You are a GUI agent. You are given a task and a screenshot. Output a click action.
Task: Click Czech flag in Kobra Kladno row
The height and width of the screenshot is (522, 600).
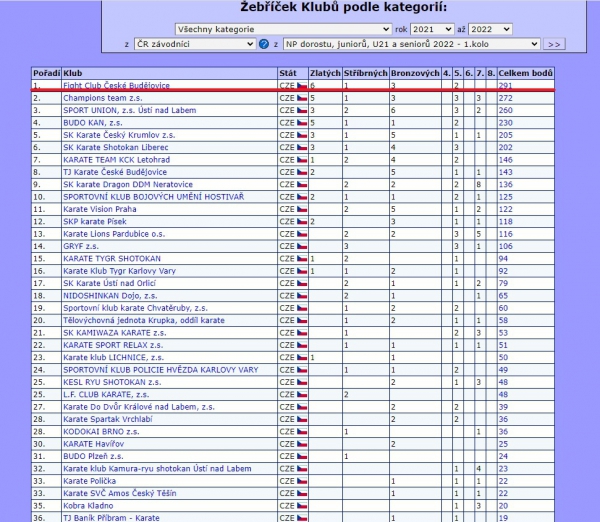point(302,506)
